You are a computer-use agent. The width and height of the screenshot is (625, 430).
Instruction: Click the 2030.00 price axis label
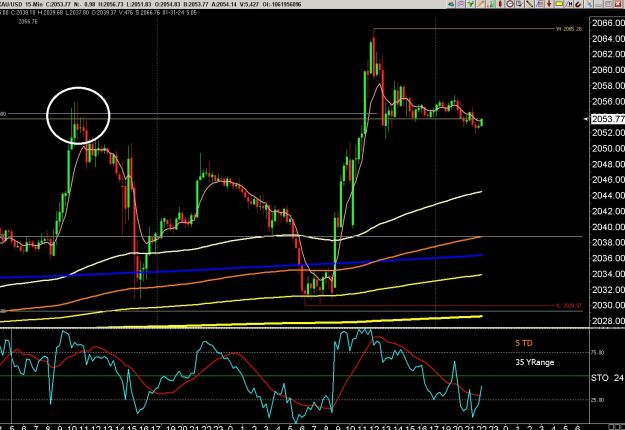coord(608,305)
